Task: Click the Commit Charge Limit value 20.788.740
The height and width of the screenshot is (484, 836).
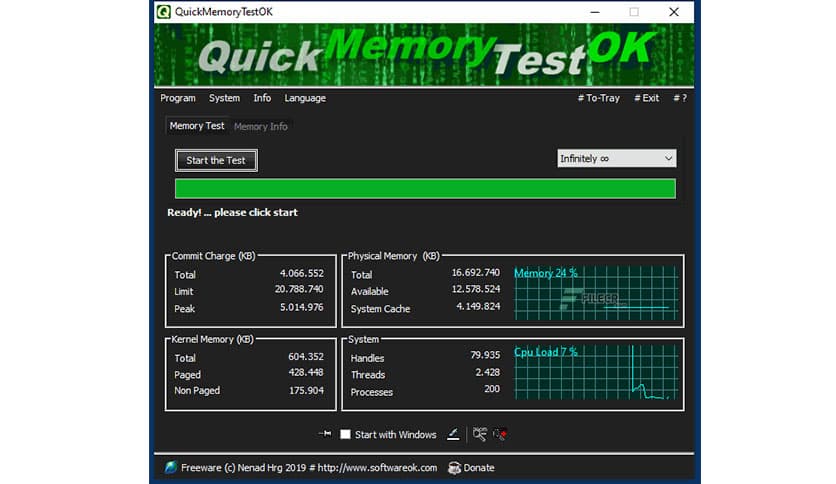Action: 299,289
